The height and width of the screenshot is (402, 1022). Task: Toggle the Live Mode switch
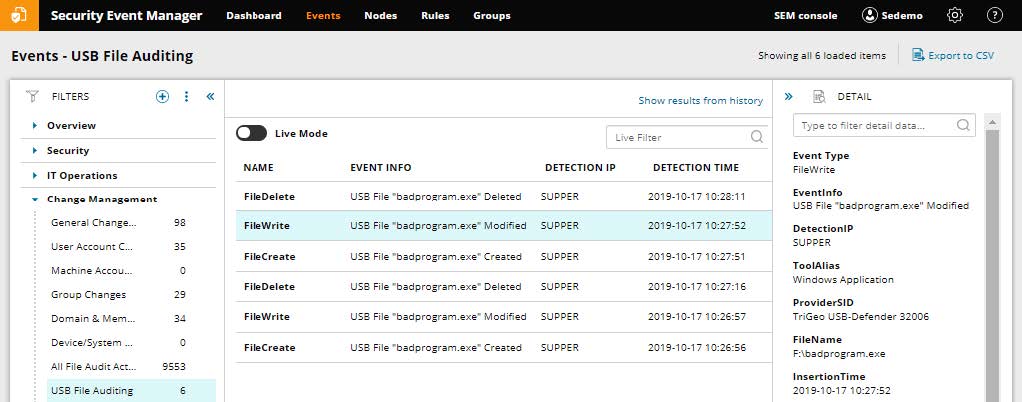[x=252, y=134]
